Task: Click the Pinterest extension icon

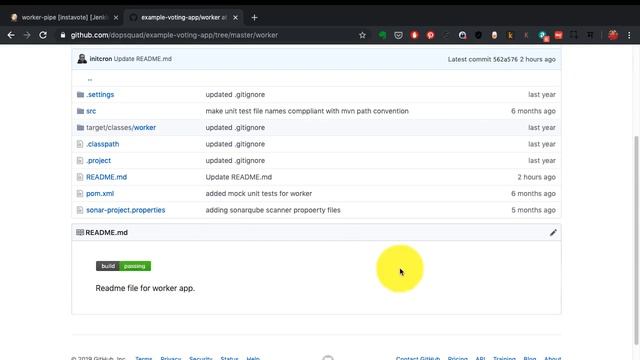Action: (x=430, y=36)
